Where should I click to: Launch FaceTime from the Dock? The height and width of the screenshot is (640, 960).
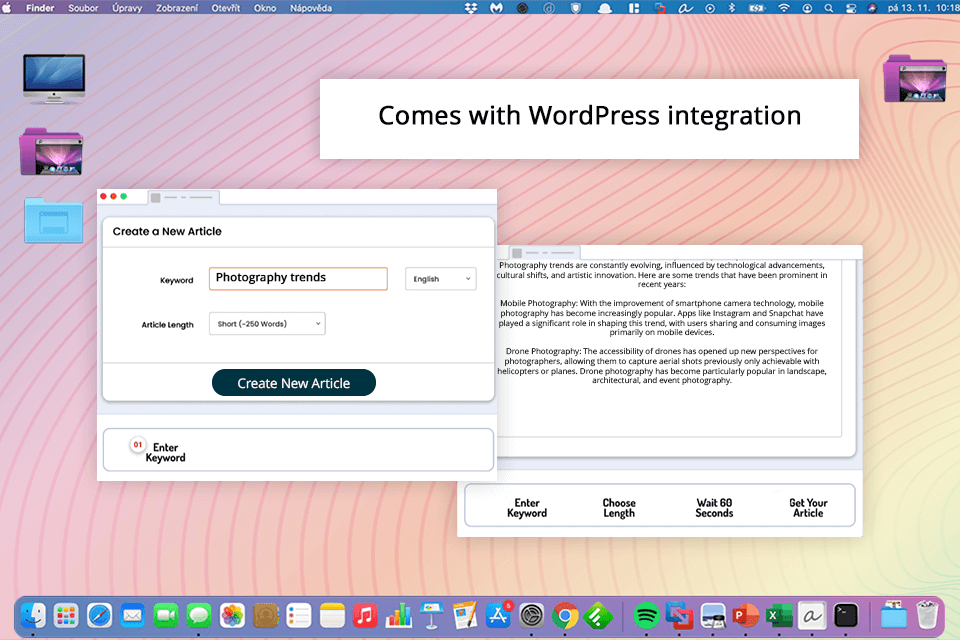[x=165, y=616]
